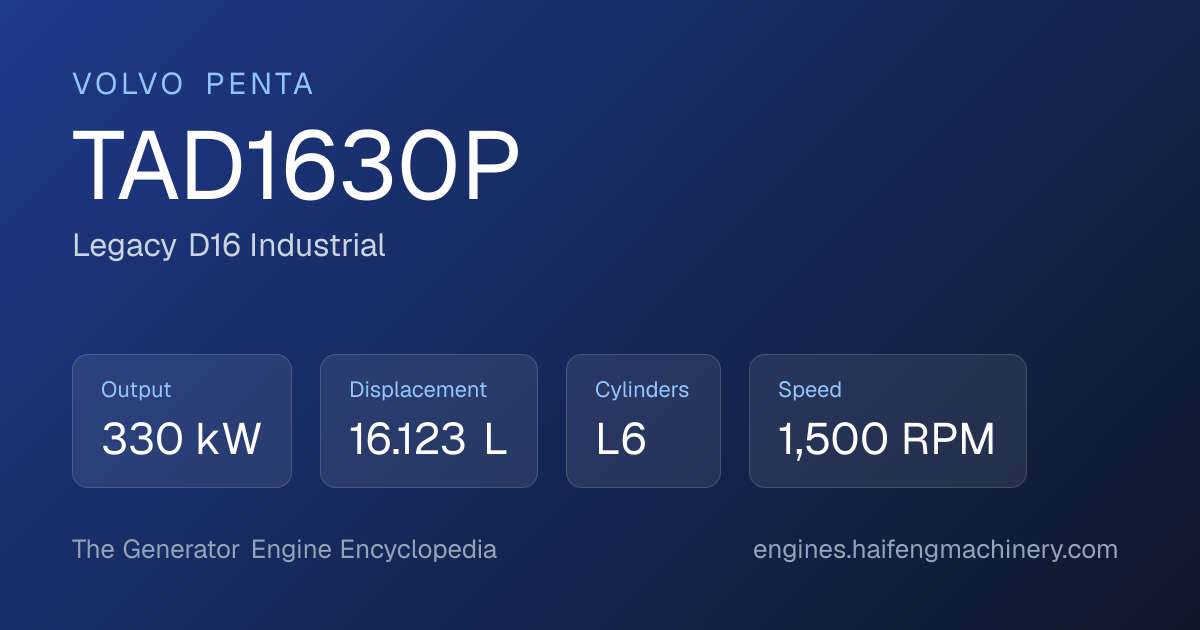Click the word Industrial in the subtitle
Viewport: 1200px width, 630px height.
point(318,245)
